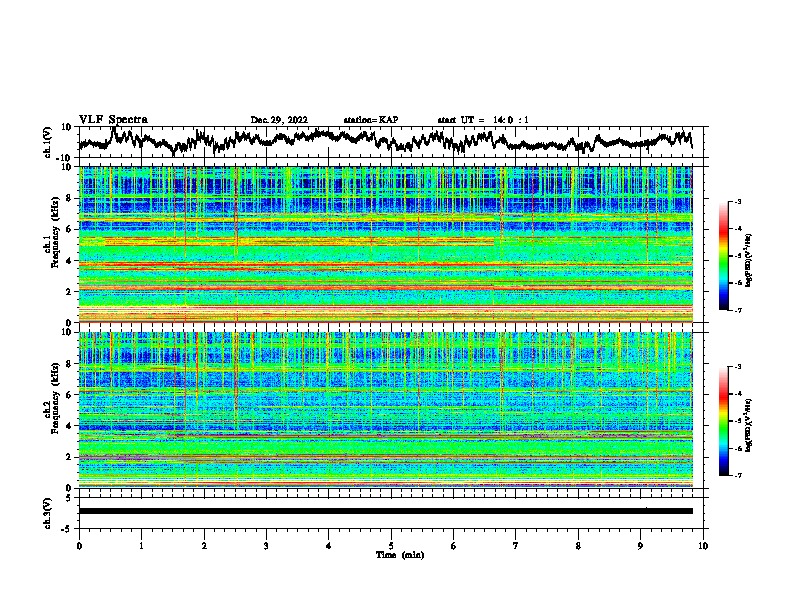Click the "ch.1(V)" waveform axis label
Image resolution: width=792 pixels, height=612 pixels.
click(48, 142)
